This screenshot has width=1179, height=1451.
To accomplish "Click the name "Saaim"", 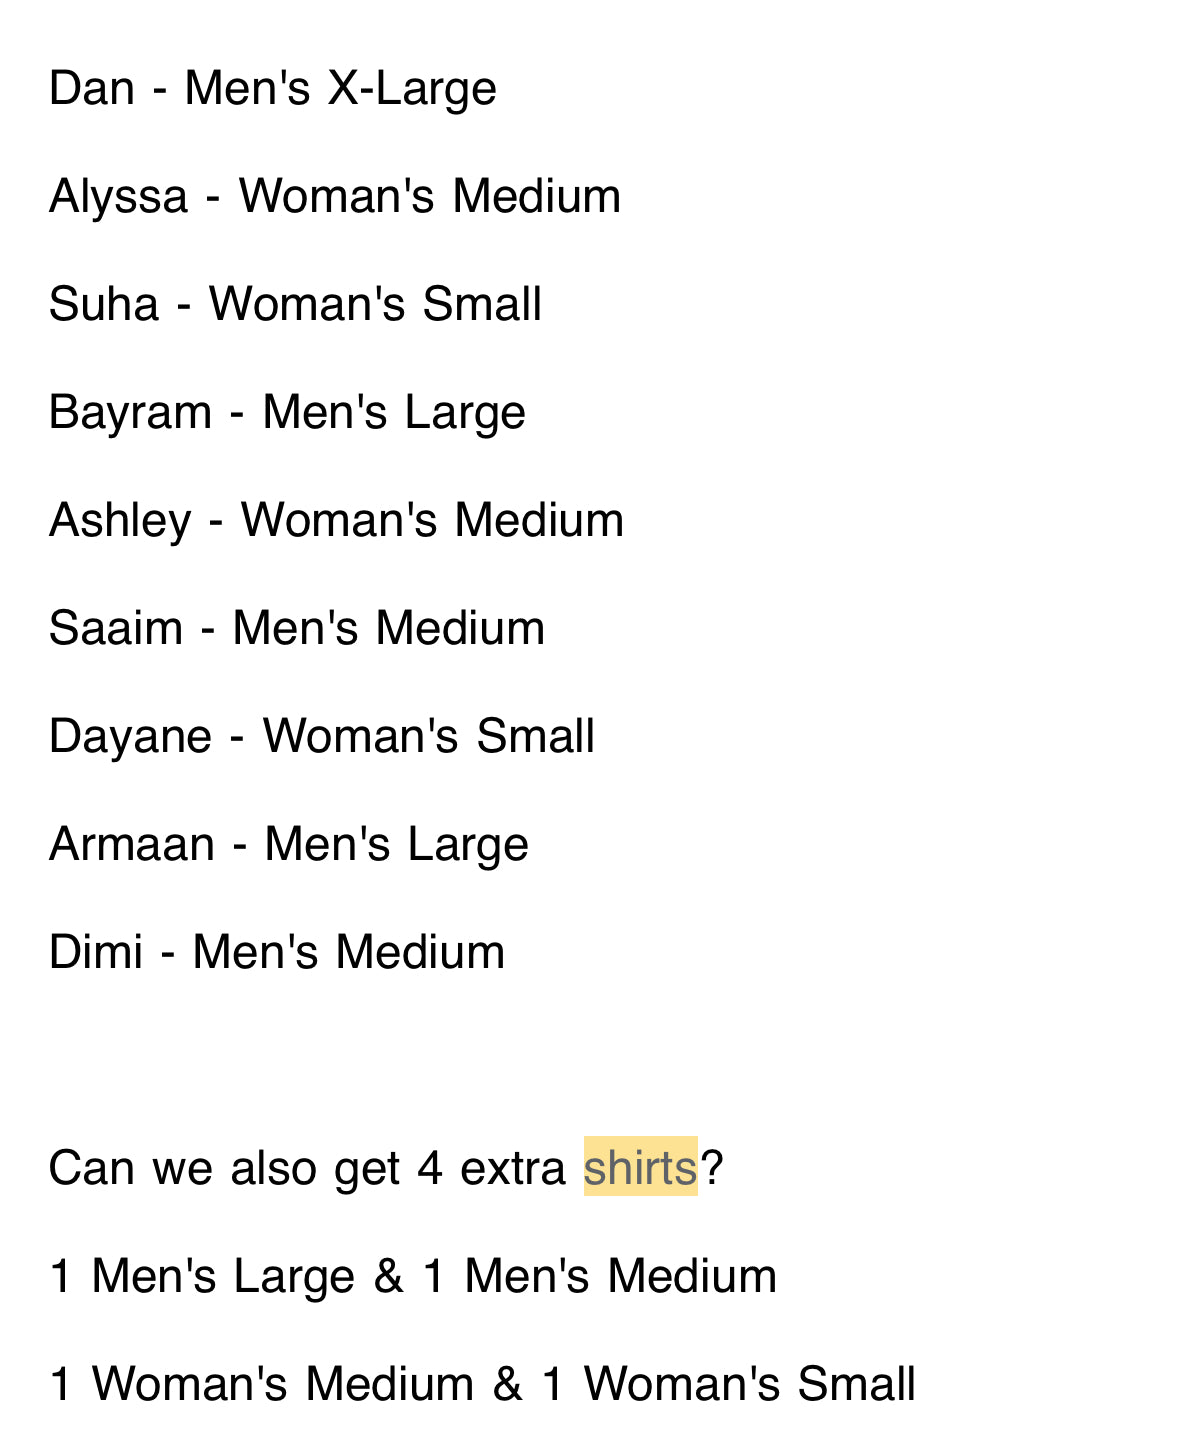I will [x=116, y=628].
